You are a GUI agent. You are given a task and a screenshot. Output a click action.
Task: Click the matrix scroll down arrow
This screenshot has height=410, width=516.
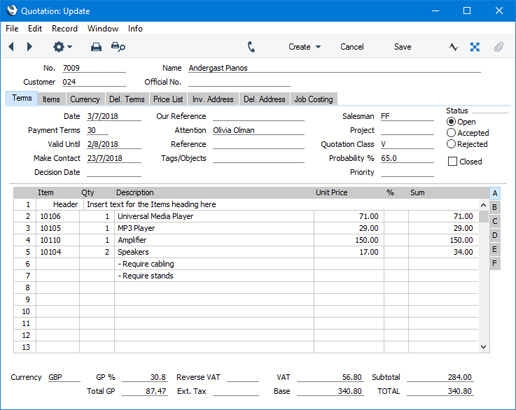click(x=483, y=347)
